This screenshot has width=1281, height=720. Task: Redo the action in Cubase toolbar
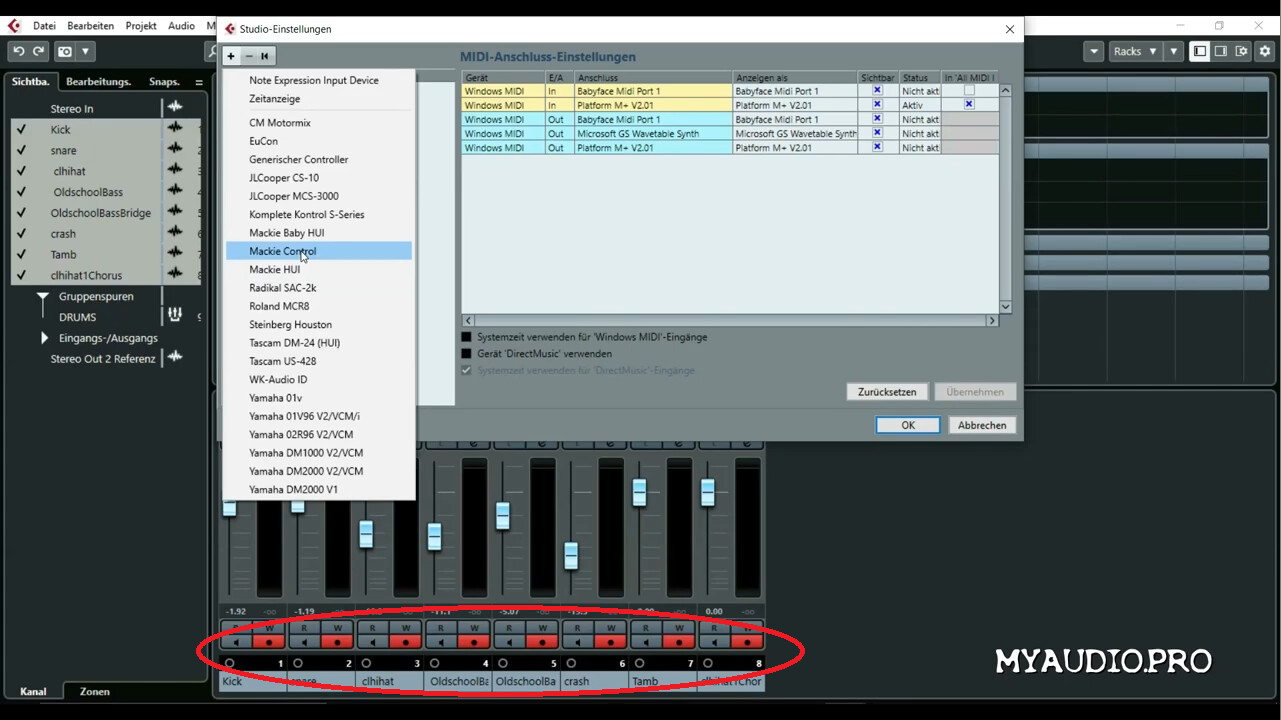(x=39, y=51)
